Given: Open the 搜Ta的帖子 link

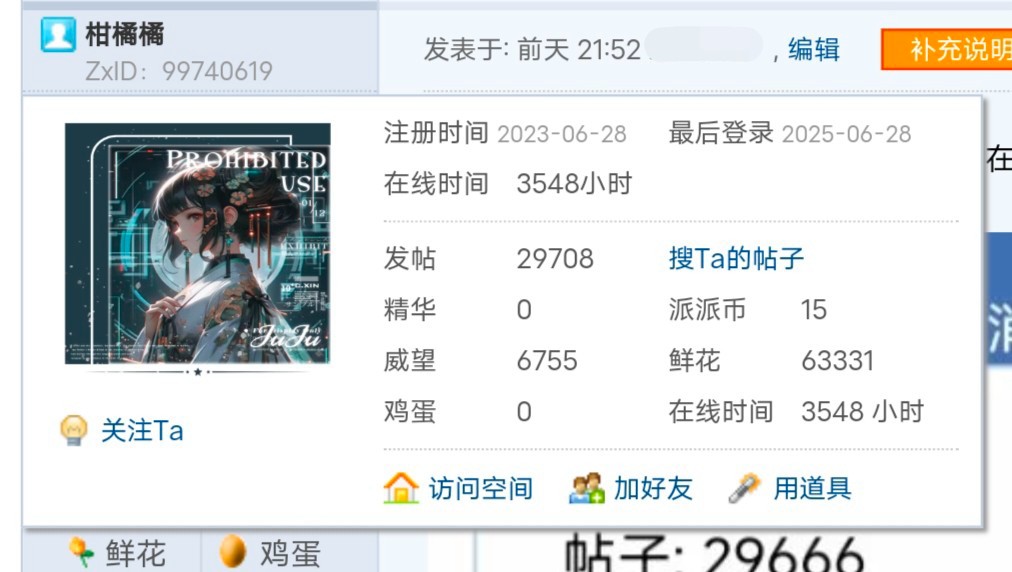Looking at the screenshot, I should click(736, 258).
